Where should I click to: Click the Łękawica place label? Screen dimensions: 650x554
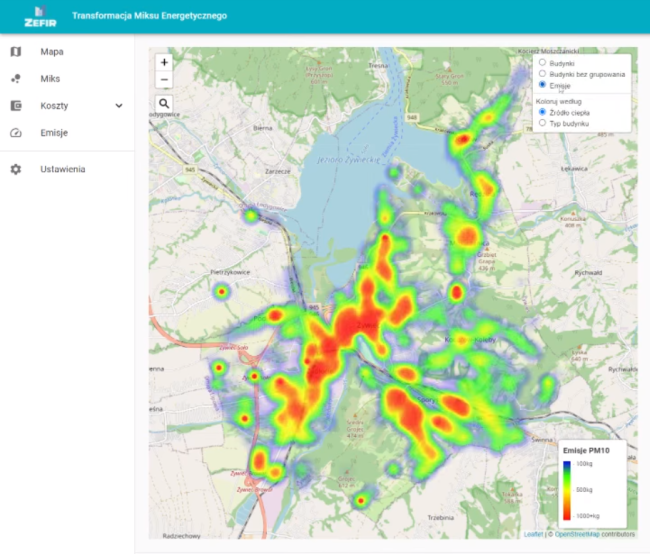click(574, 169)
